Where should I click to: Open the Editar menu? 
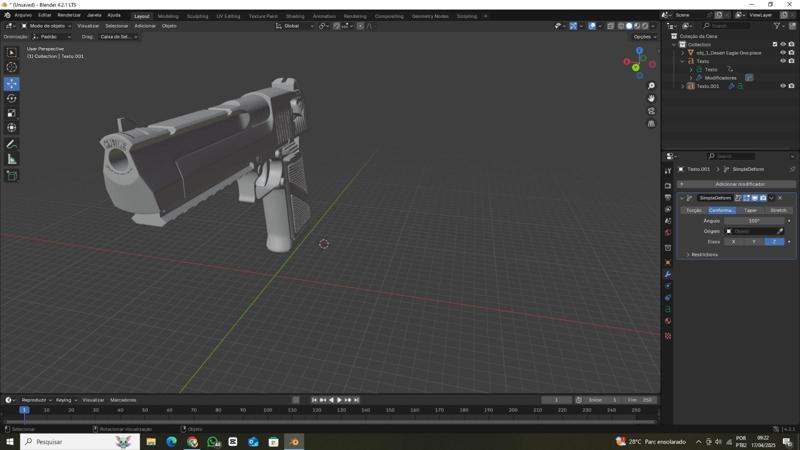click(44, 15)
